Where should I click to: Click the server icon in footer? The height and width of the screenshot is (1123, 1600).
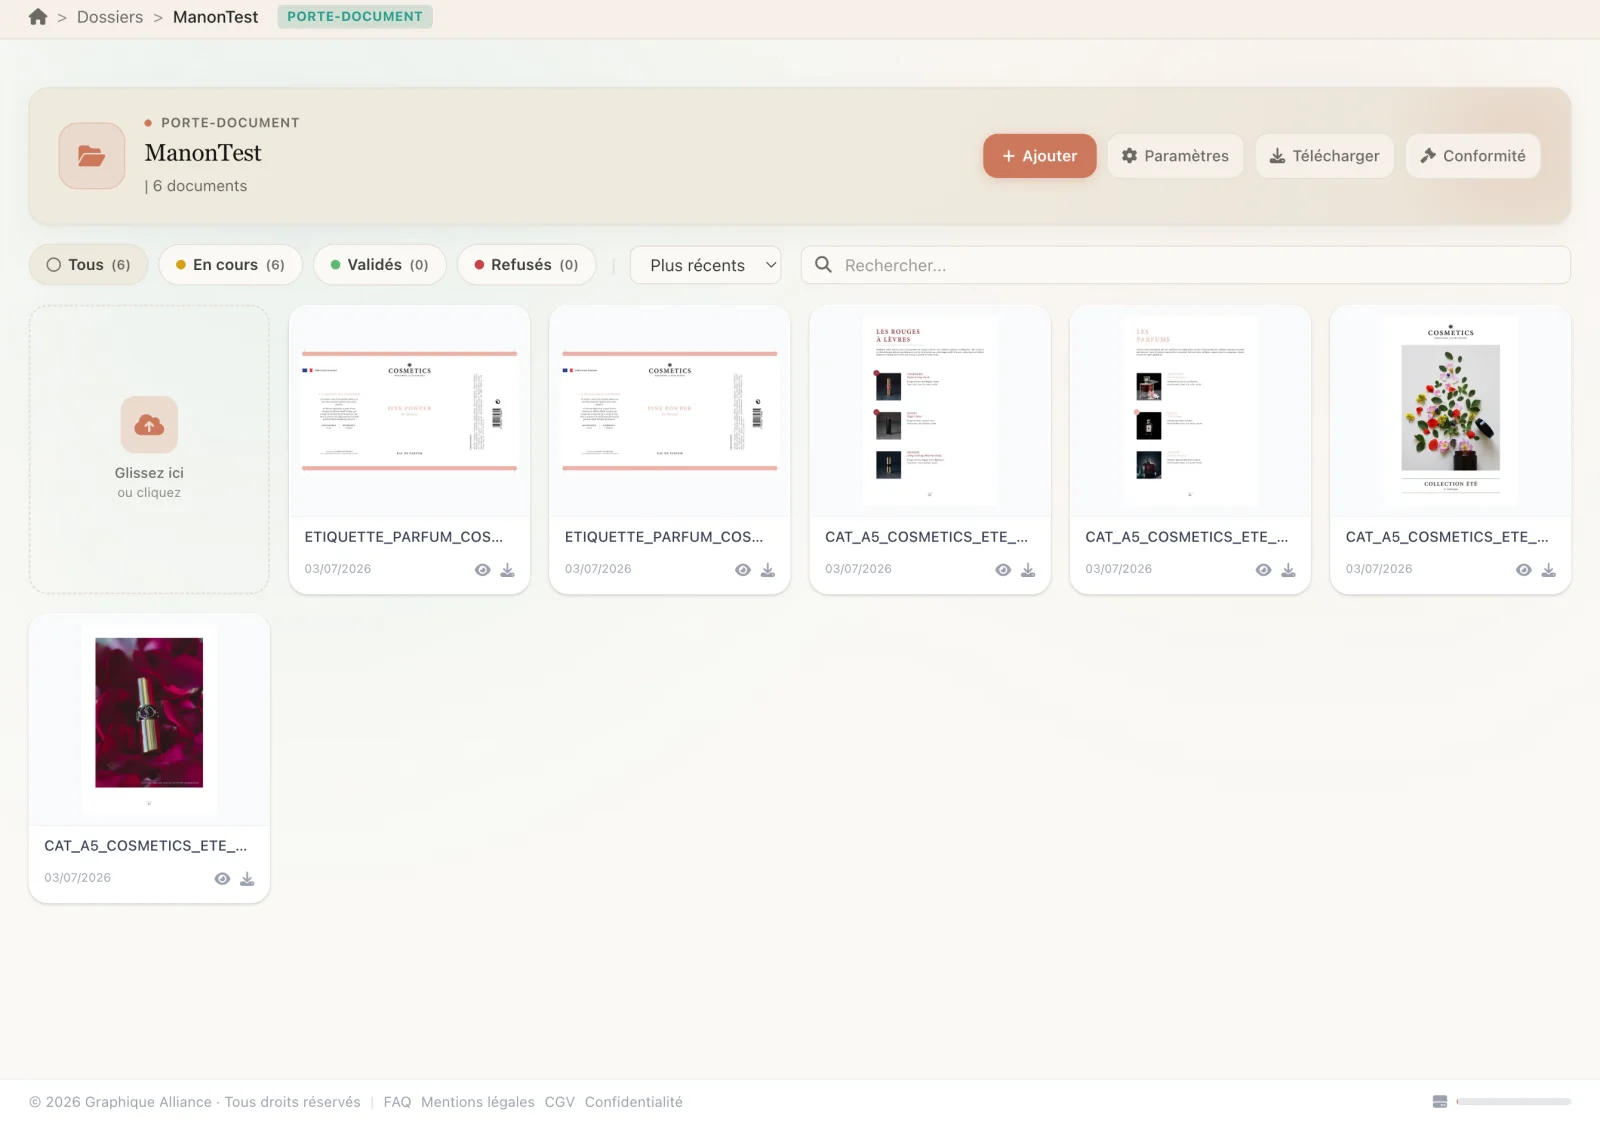pos(1440,1101)
